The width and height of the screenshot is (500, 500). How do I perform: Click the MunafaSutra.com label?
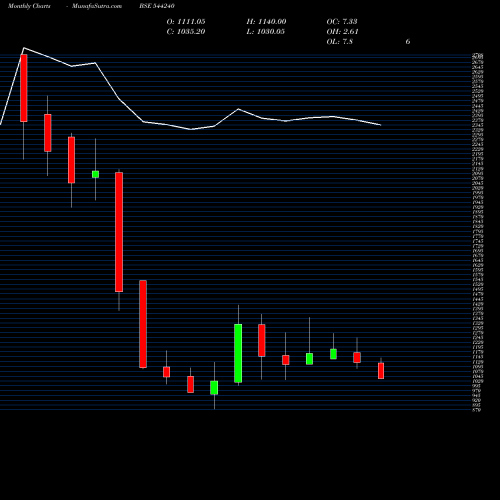[97, 6]
